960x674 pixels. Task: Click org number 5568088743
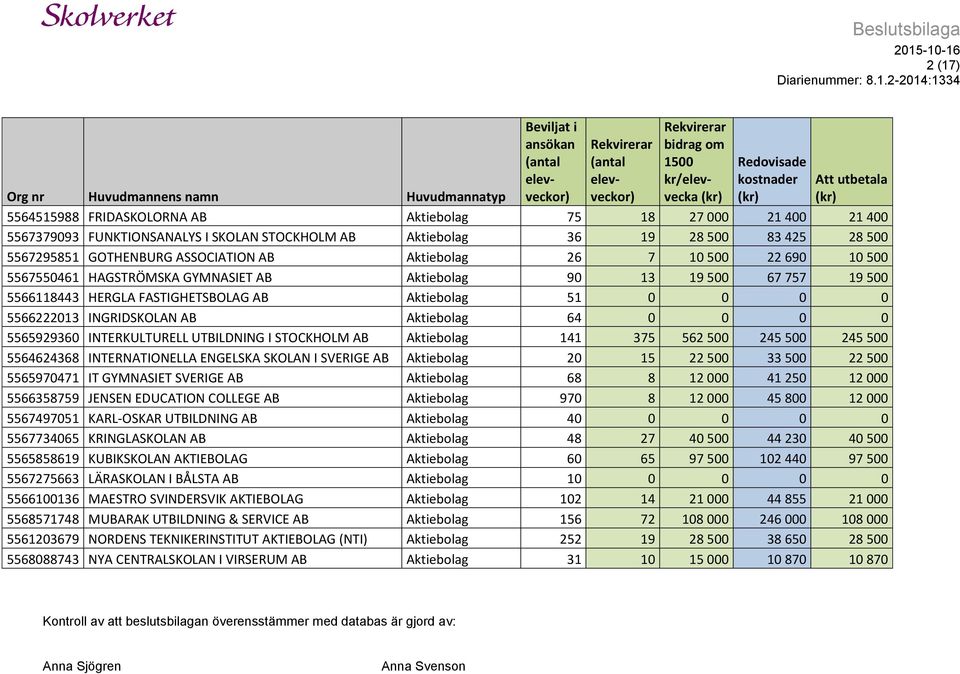43,560
